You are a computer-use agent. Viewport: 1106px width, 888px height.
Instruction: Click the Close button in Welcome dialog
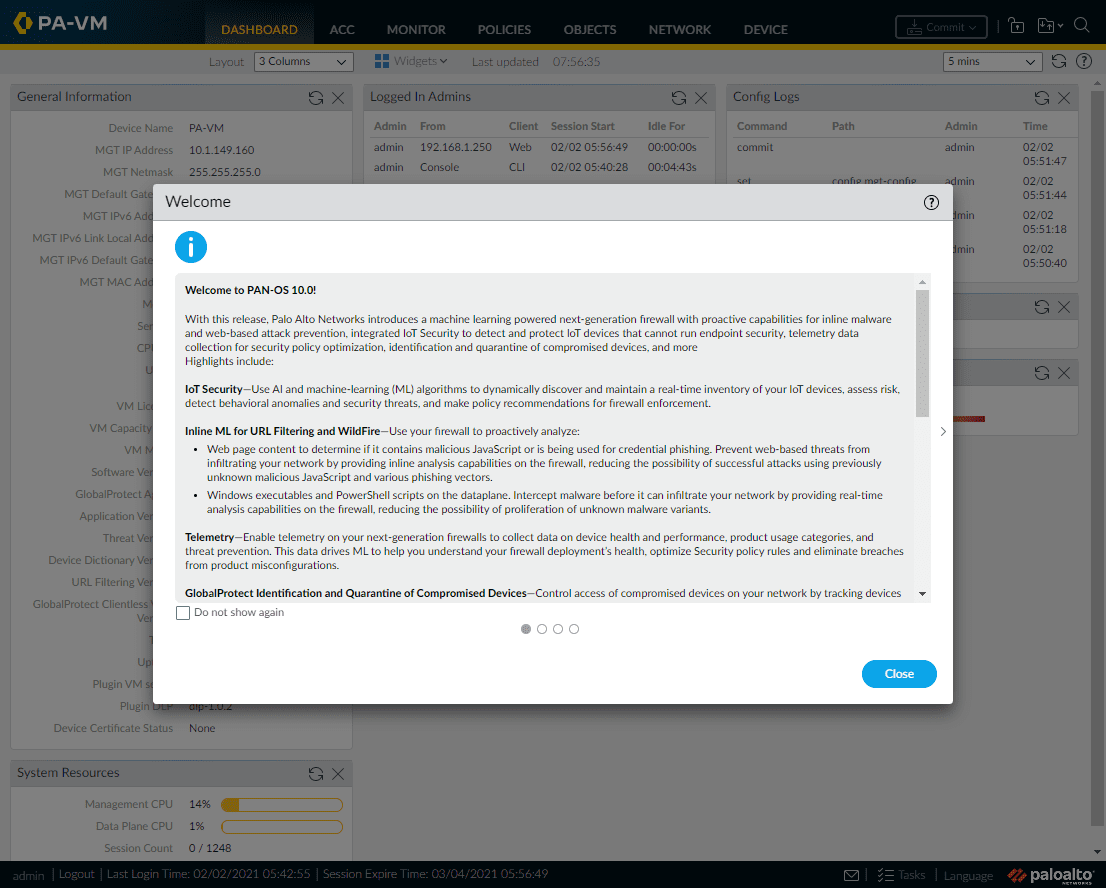(899, 674)
